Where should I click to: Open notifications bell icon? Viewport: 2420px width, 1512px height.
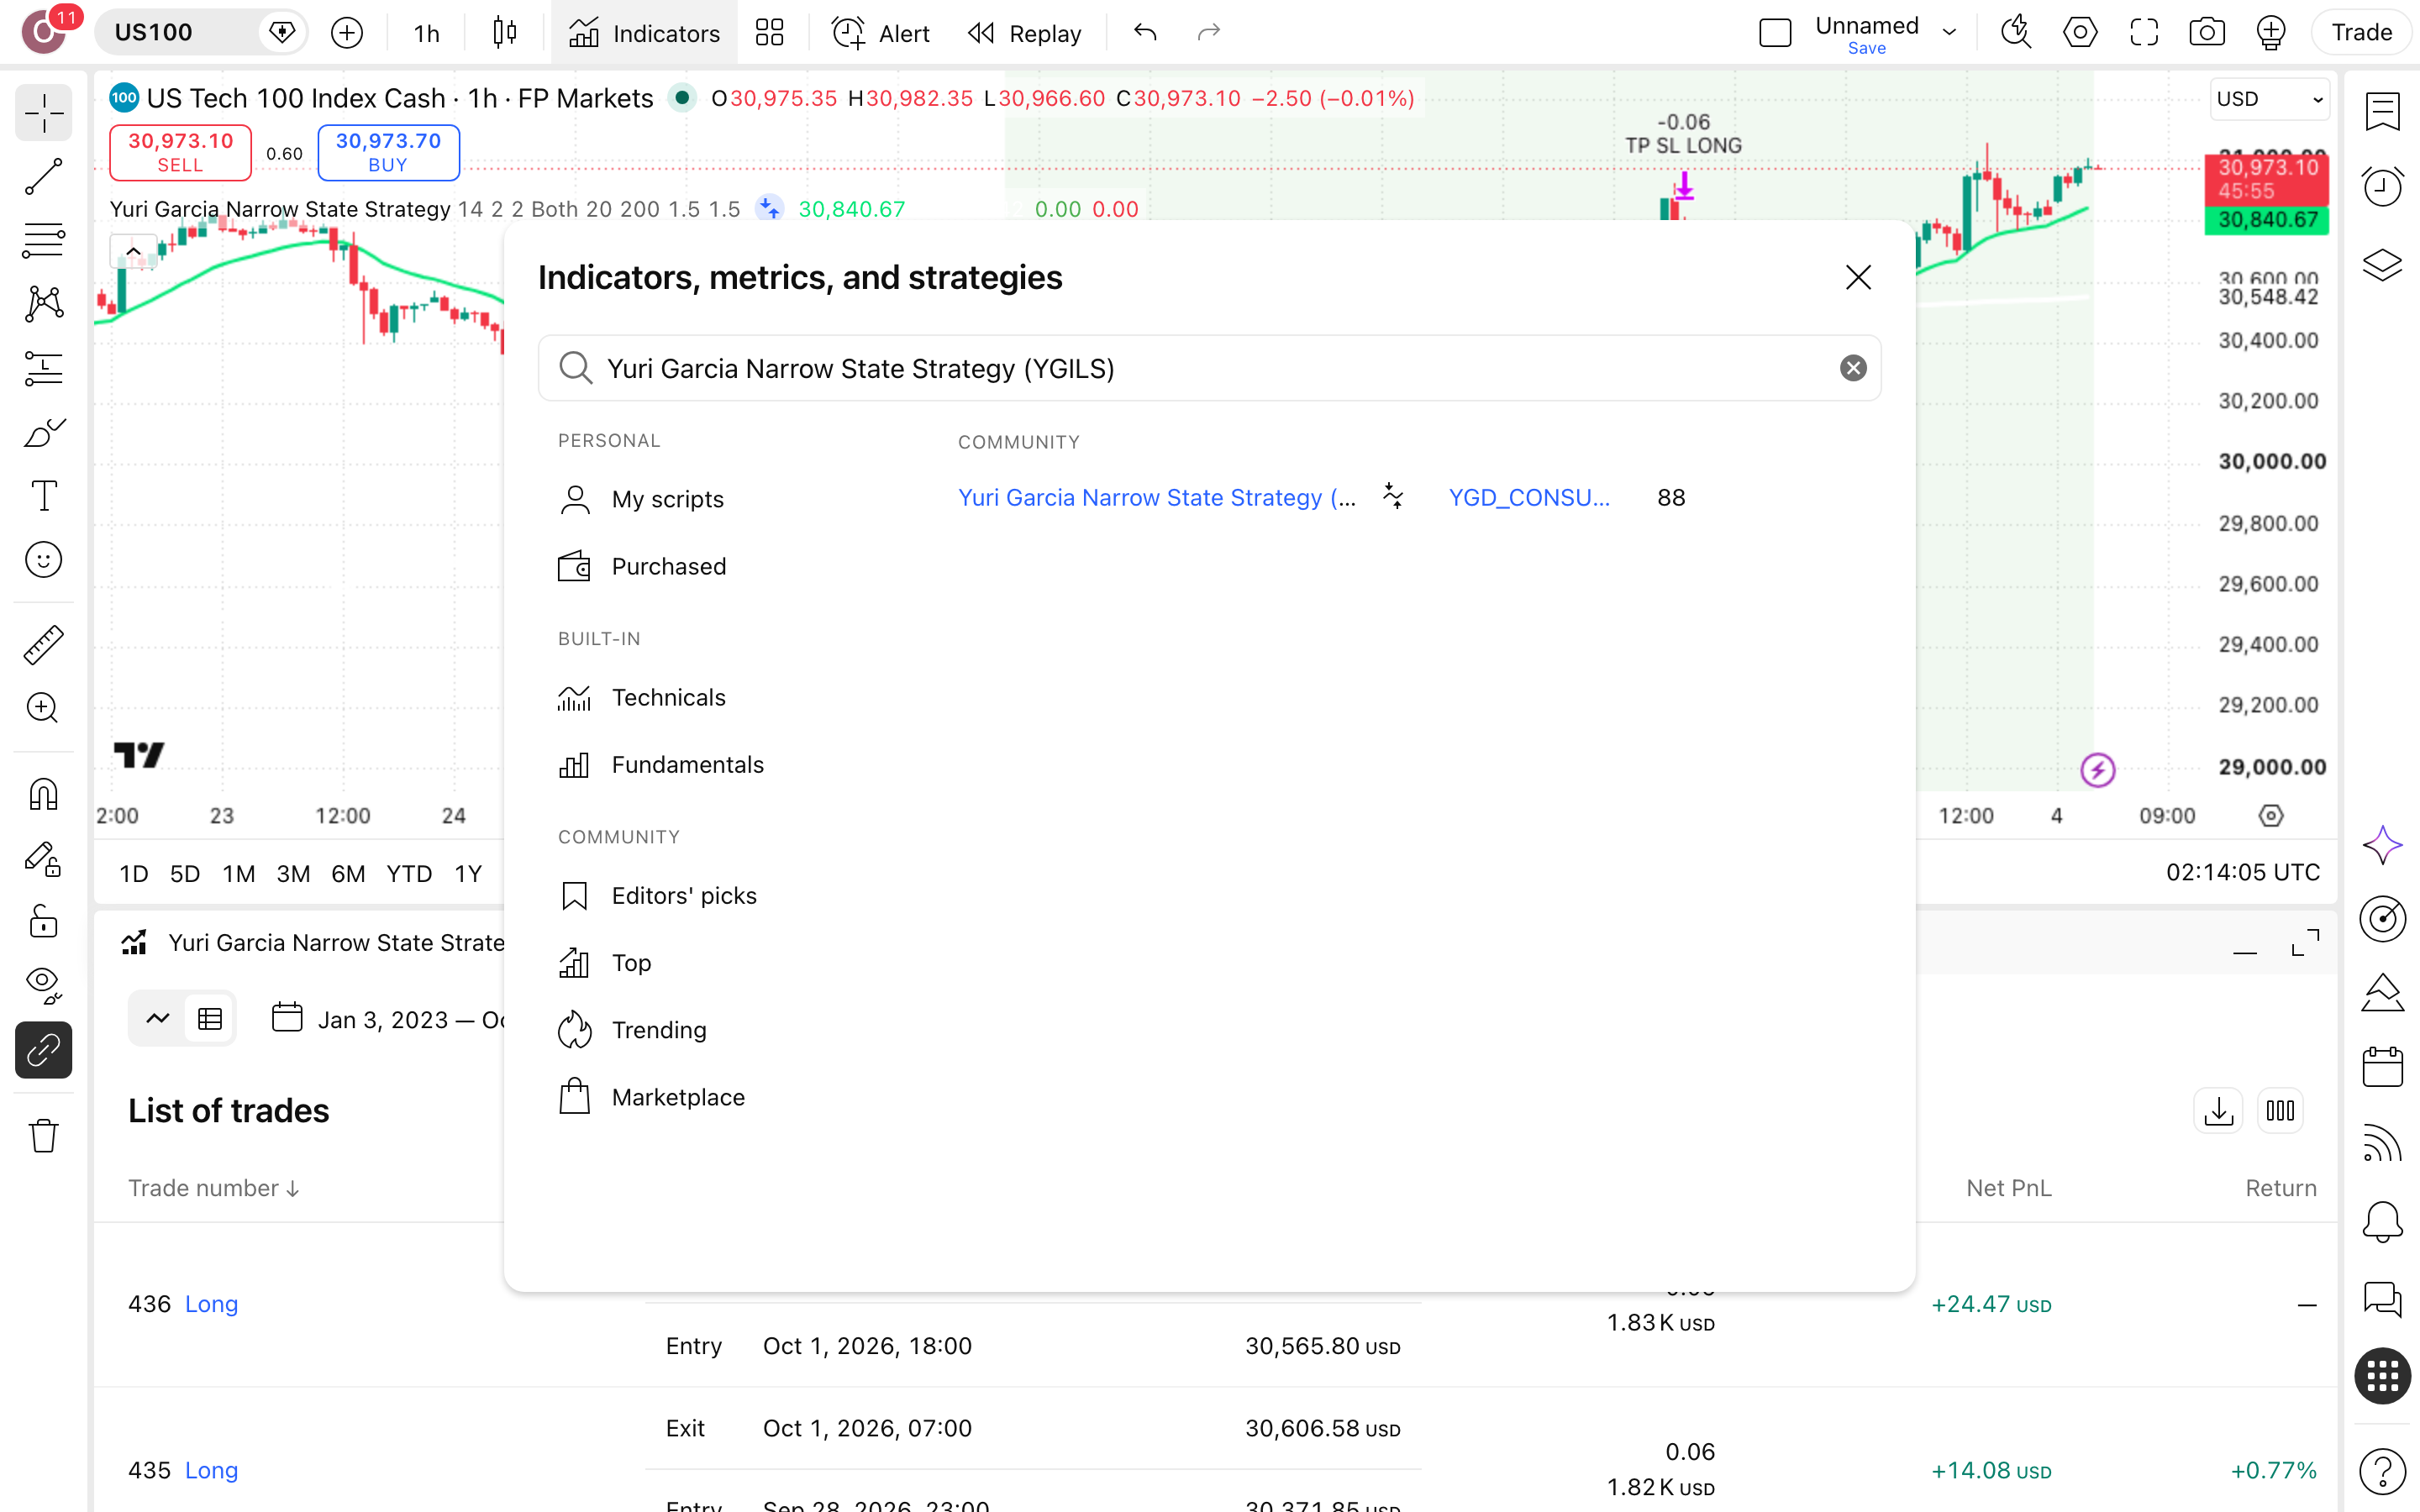pyautogui.click(x=2382, y=1221)
